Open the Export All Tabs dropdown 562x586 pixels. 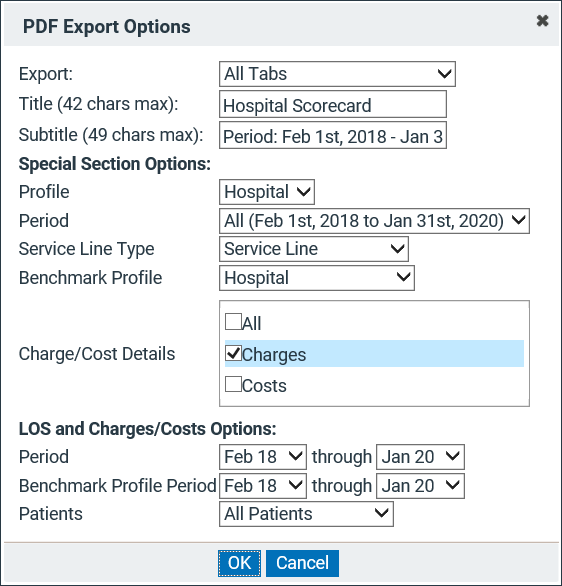[x=337, y=74]
